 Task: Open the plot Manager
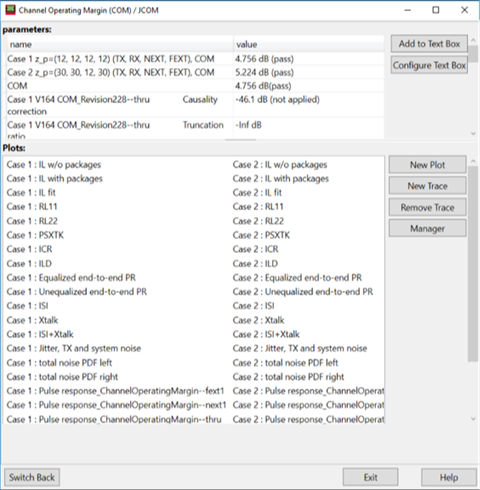pyautogui.click(x=427, y=228)
